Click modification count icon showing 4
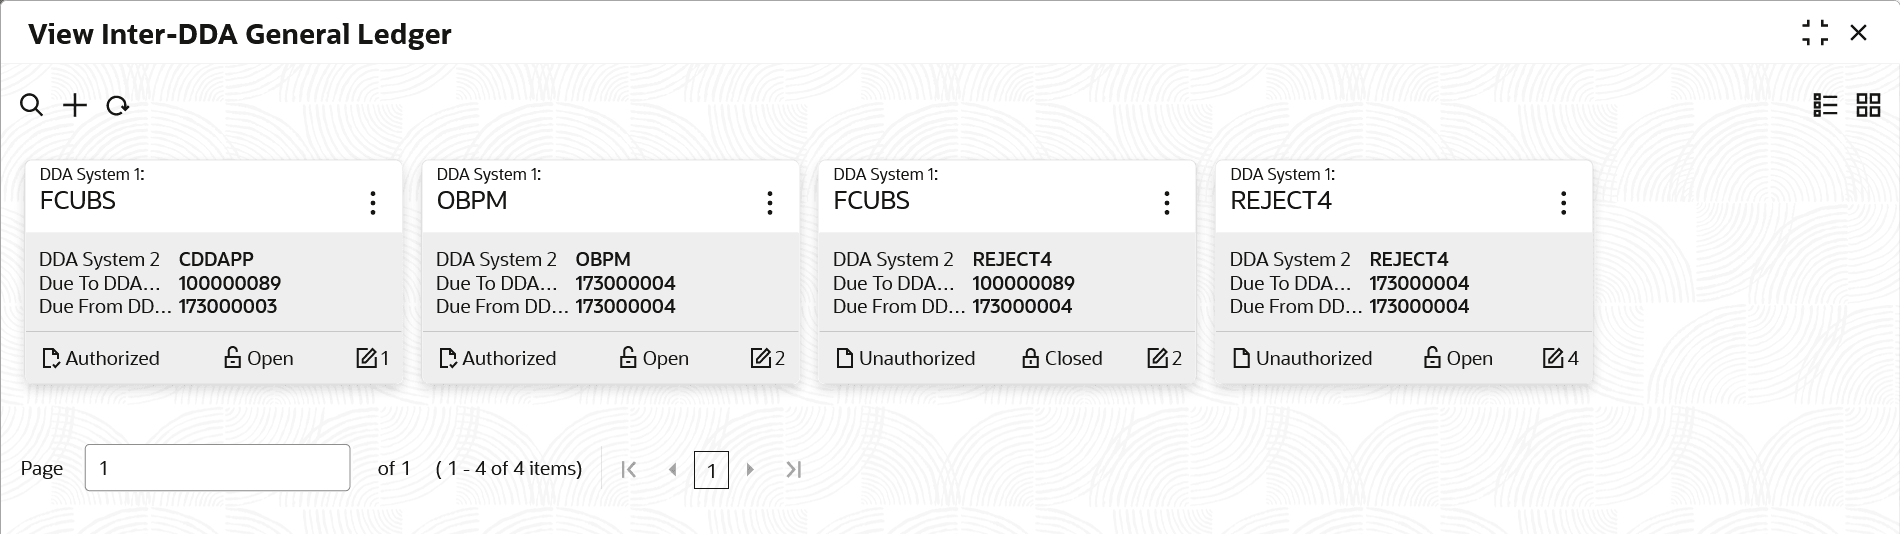 click(1552, 358)
